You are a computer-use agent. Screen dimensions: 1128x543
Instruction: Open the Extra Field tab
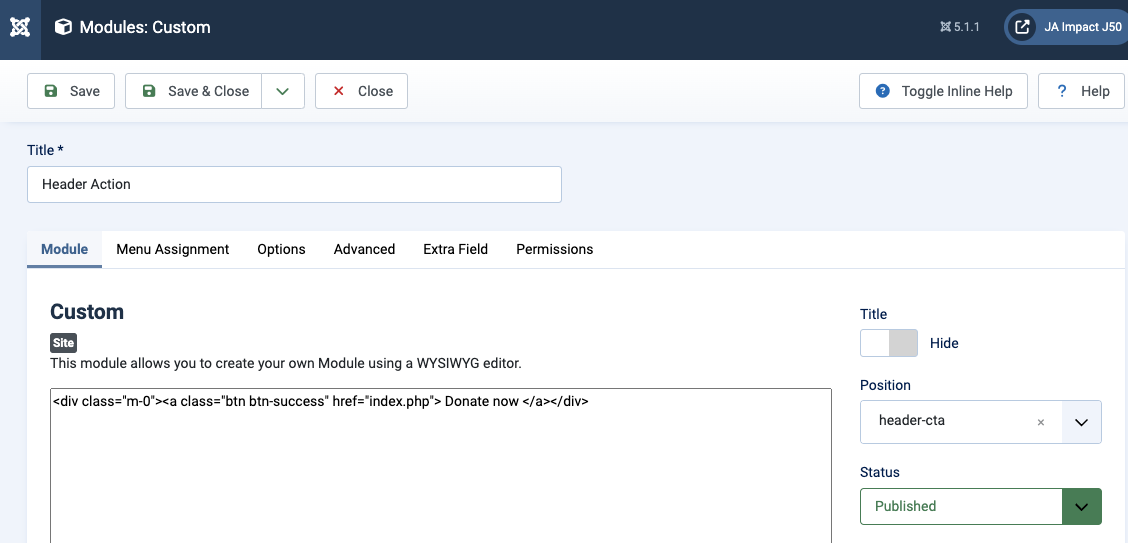[x=455, y=249]
